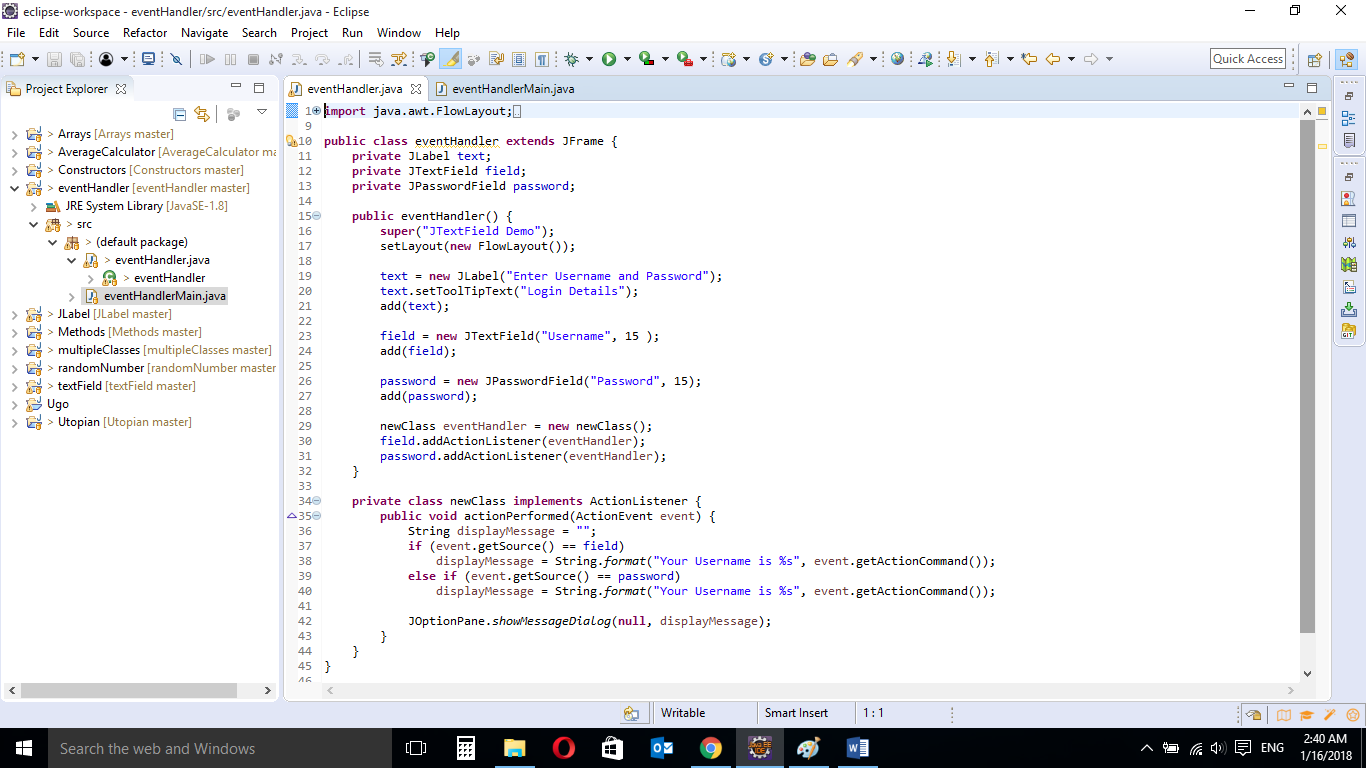The image size is (1366, 768).
Task: Open the internal web browser globe icon
Action: tap(897, 59)
